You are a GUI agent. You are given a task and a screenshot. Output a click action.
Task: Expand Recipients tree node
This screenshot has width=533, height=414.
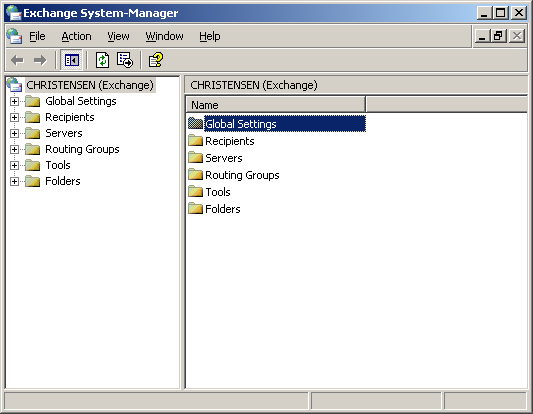[14, 117]
